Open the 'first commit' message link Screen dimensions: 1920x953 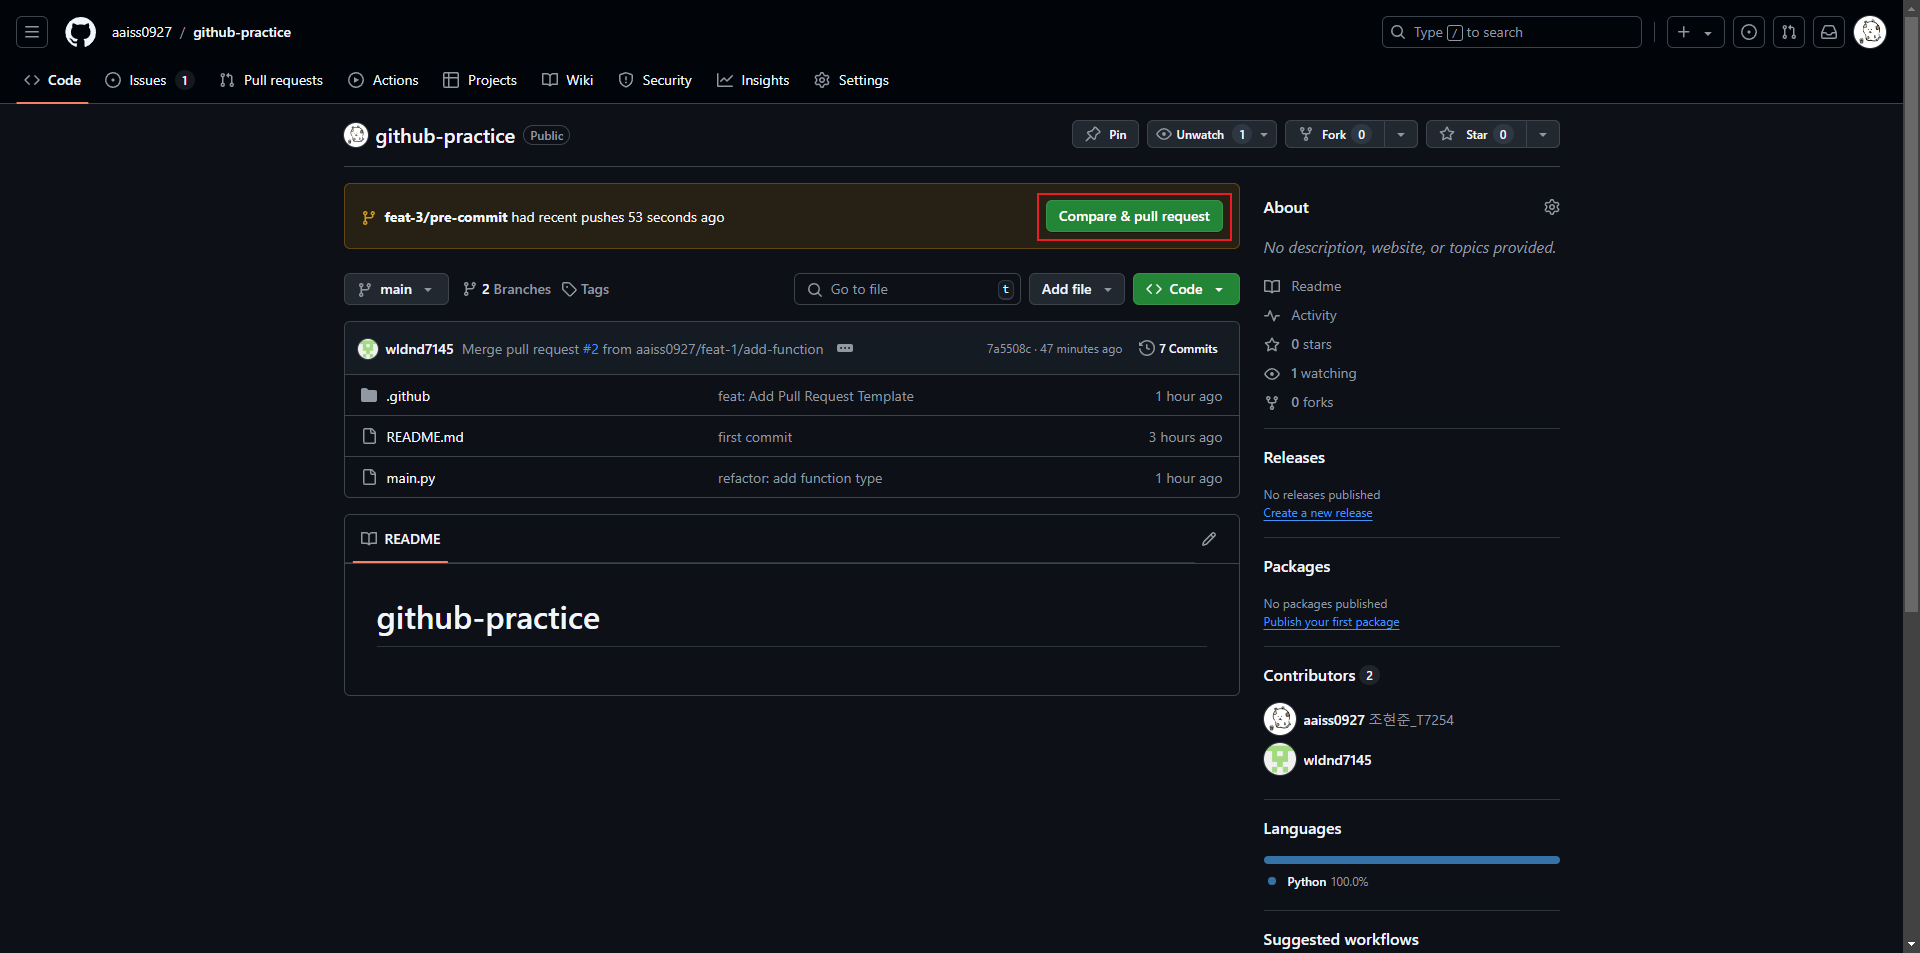click(x=755, y=437)
